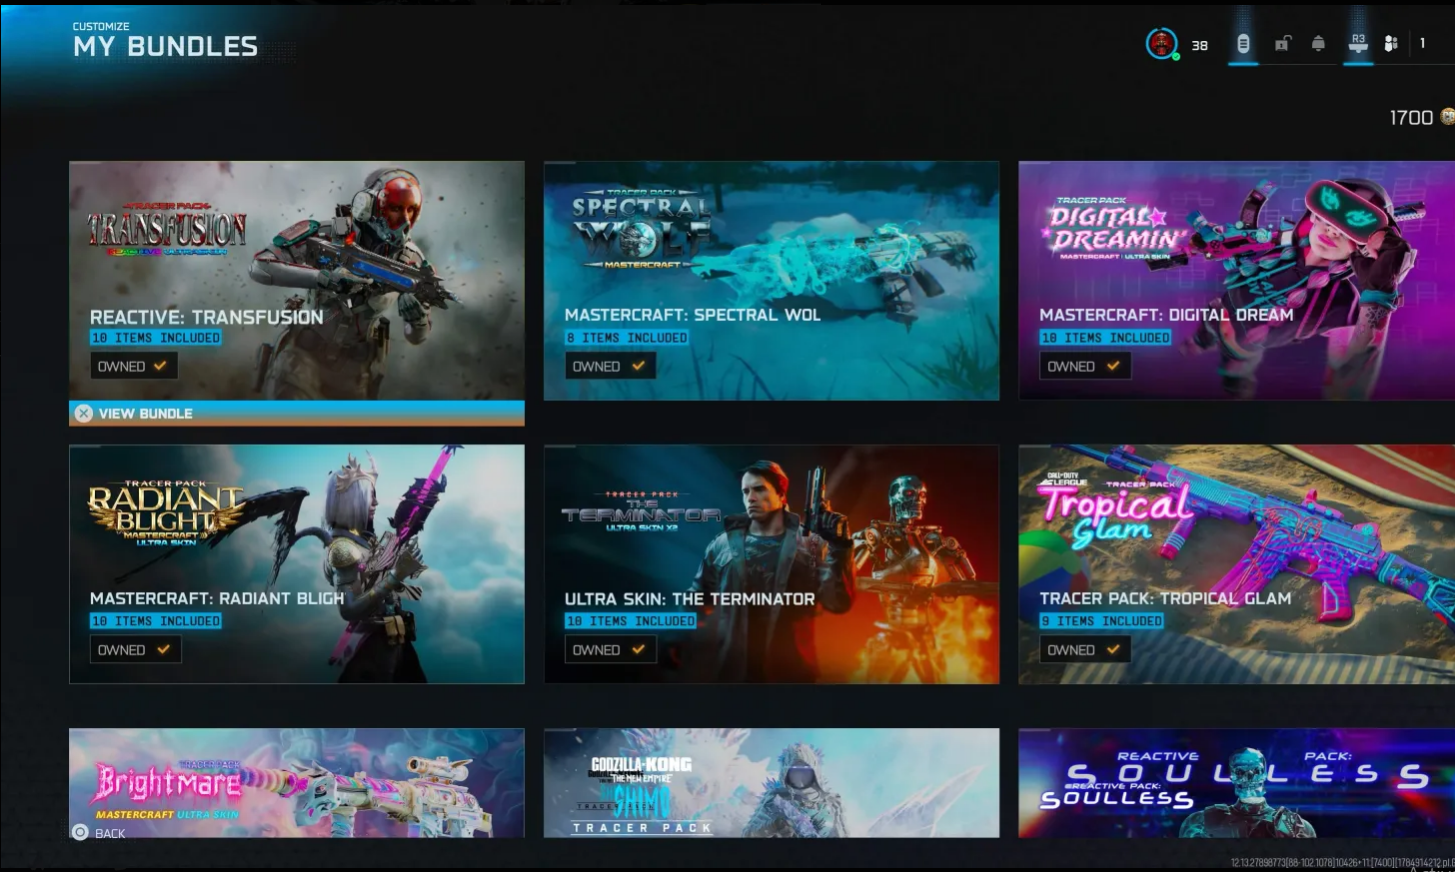Click "10 ITEMS INCLUDED" on the Radiant Blight bundle
This screenshot has width=1455, height=872.
156,621
